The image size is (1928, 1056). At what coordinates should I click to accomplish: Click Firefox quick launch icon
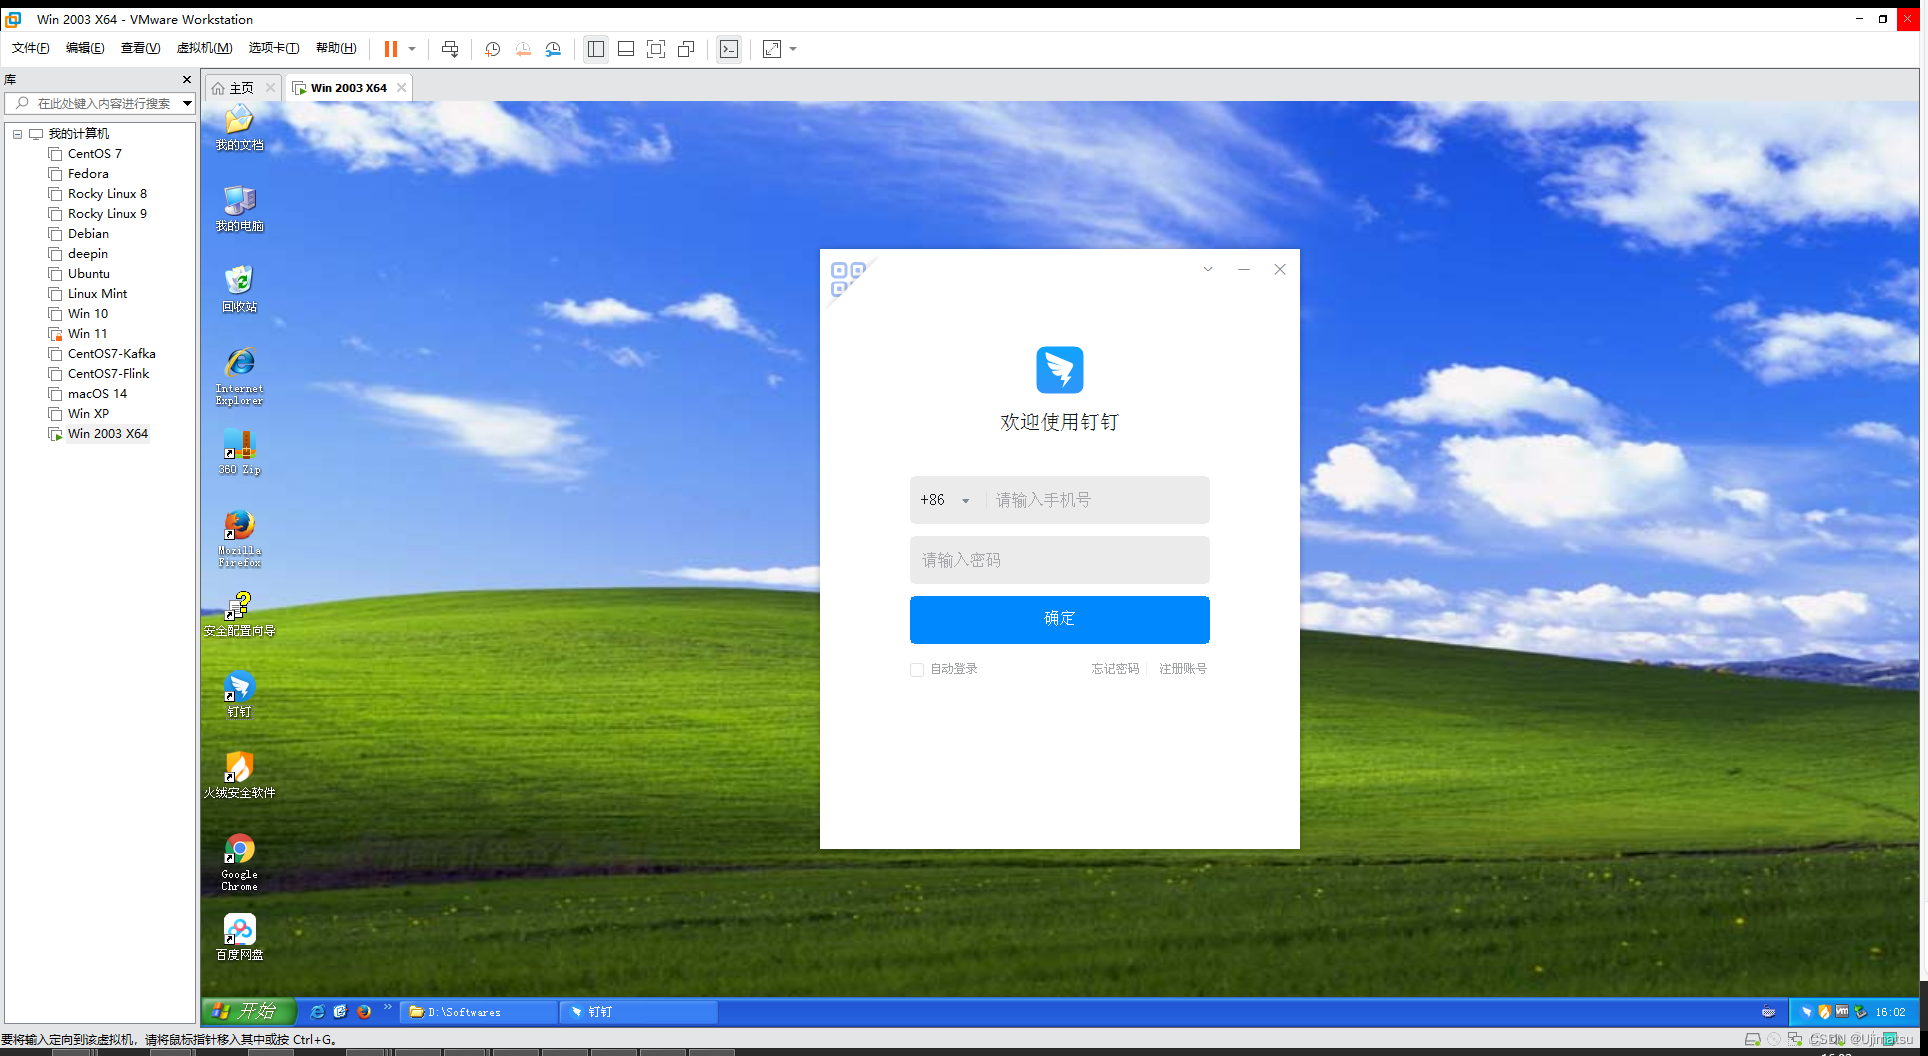click(x=364, y=1012)
